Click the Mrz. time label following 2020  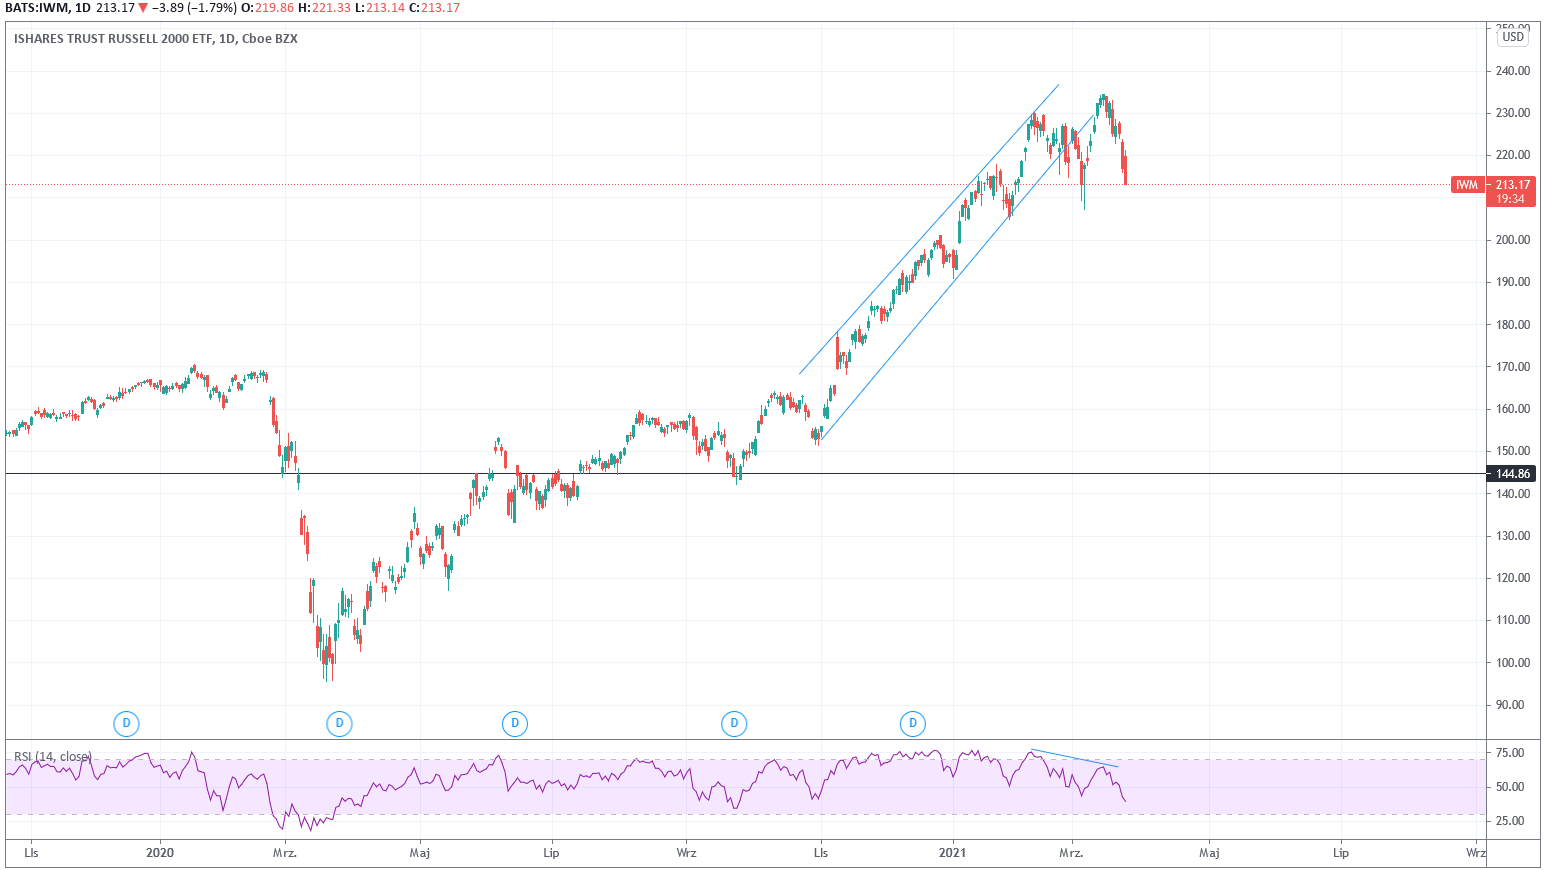pyautogui.click(x=285, y=853)
